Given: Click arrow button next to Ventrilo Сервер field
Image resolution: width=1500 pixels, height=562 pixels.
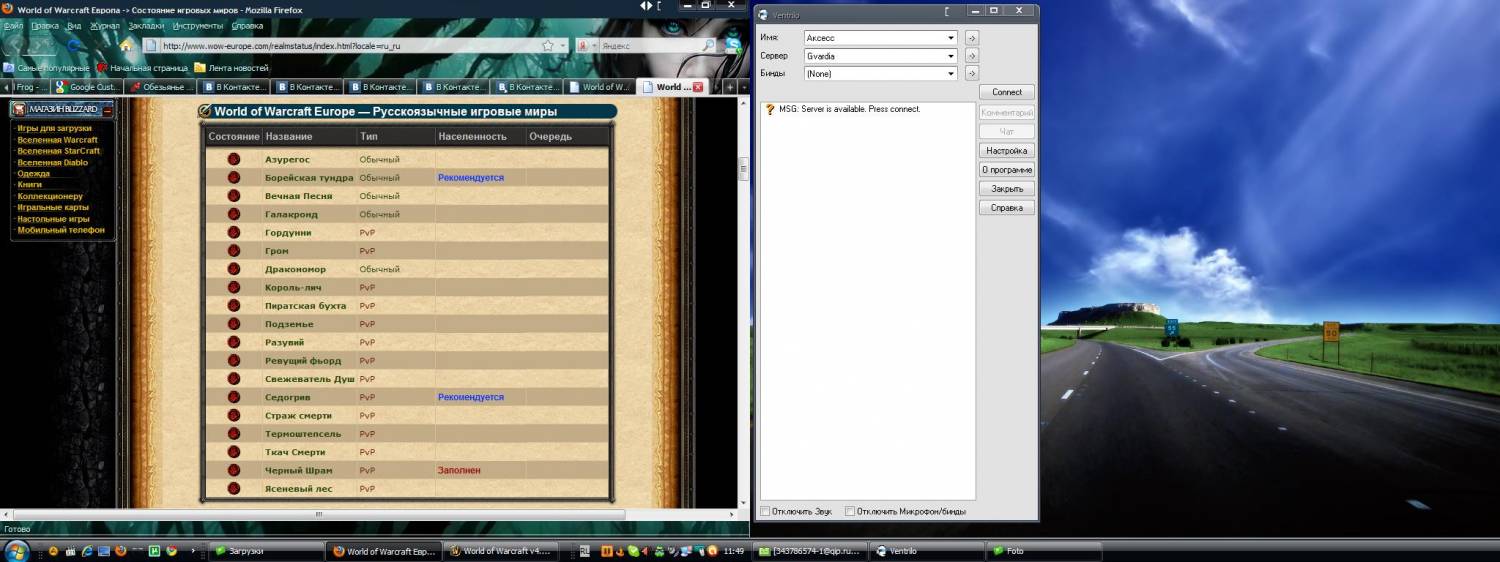Looking at the screenshot, I should [x=971, y=56].
